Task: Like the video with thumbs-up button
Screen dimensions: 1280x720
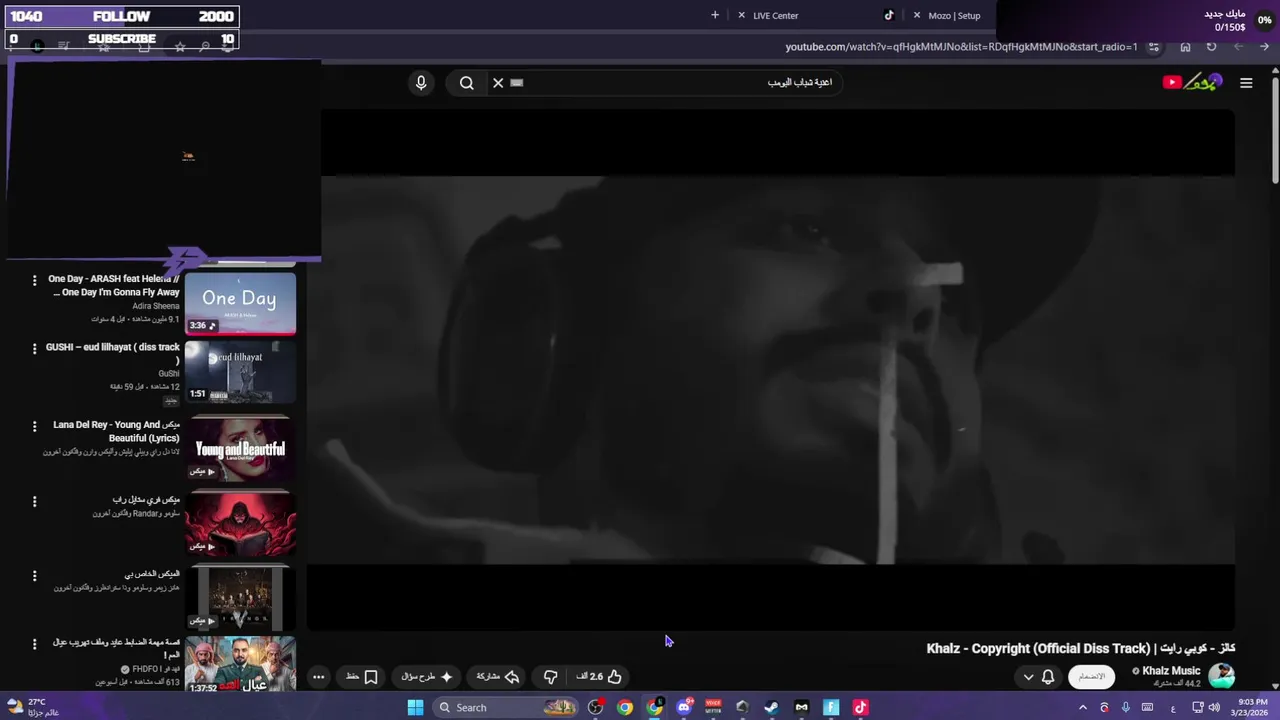Action: click(600, 677)
